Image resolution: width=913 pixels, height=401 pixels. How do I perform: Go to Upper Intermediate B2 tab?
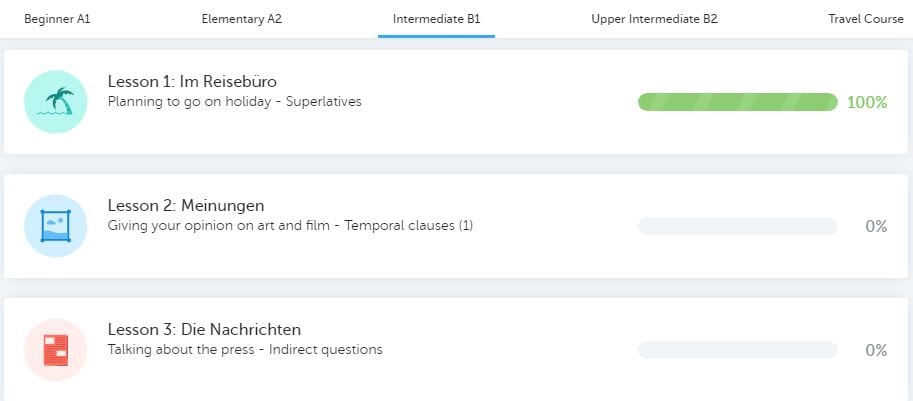(x=654, y=19)
